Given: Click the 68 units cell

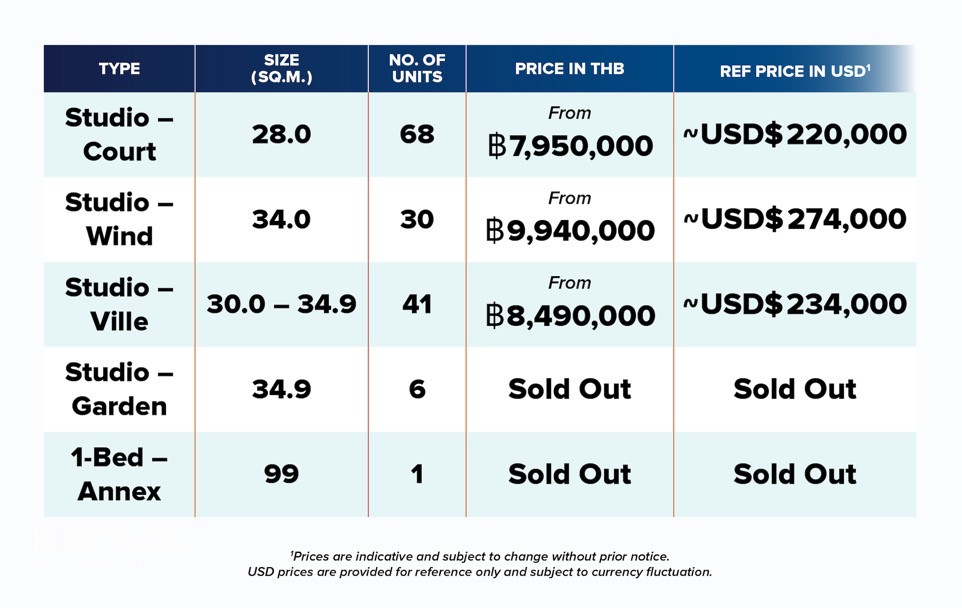Looking at the screenshot, I should click(417, 134).
